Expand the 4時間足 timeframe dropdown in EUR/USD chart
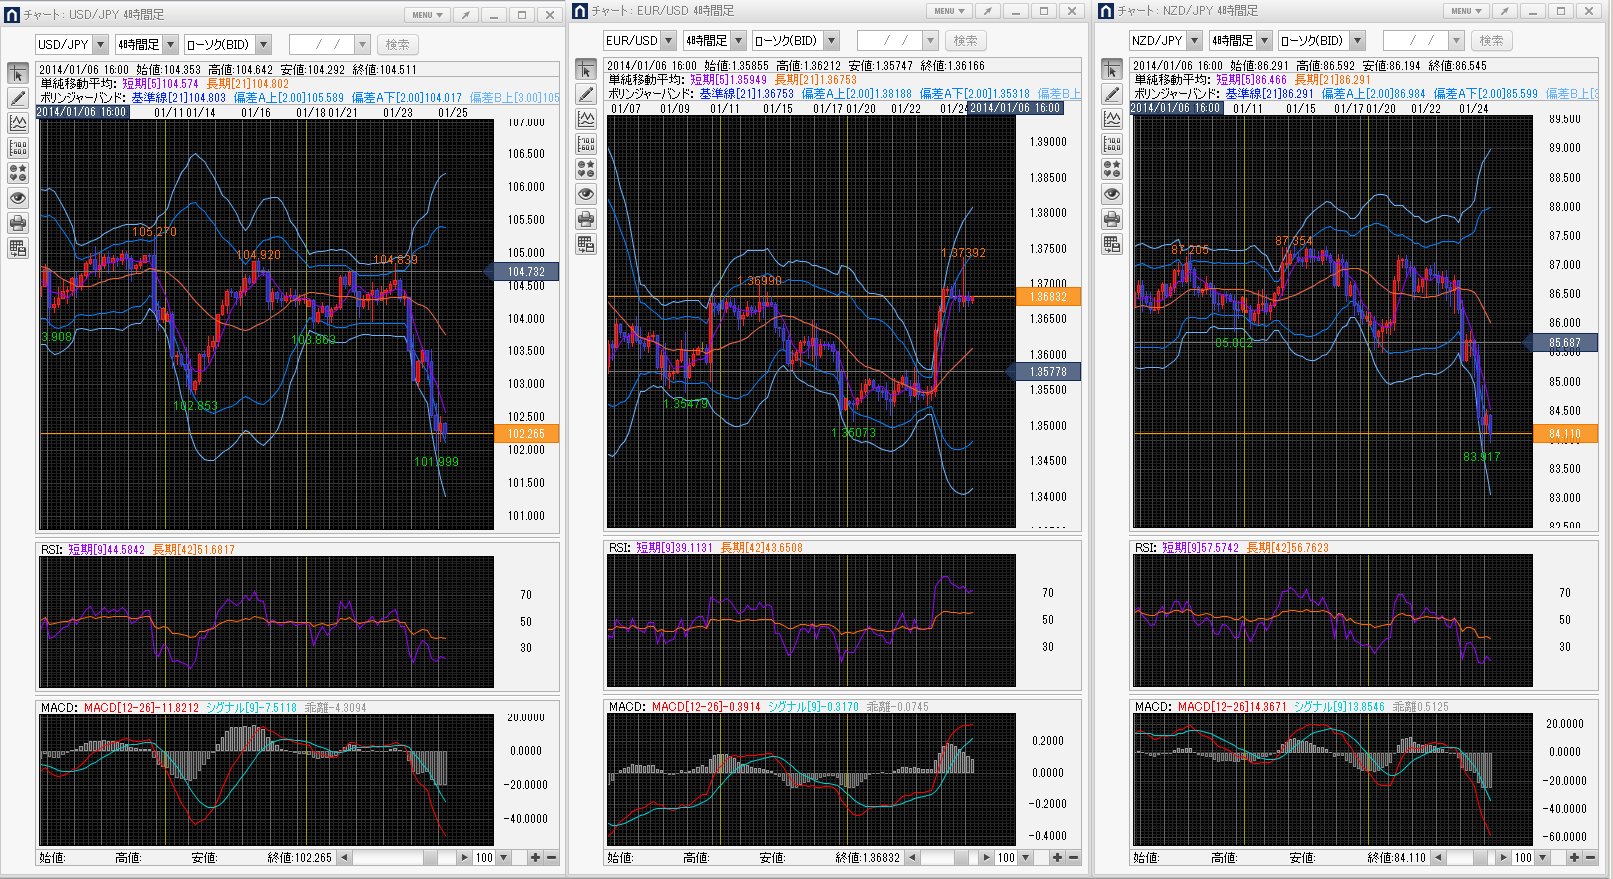This screenshot has height=879, width=1613. click(x=739, y=41)
